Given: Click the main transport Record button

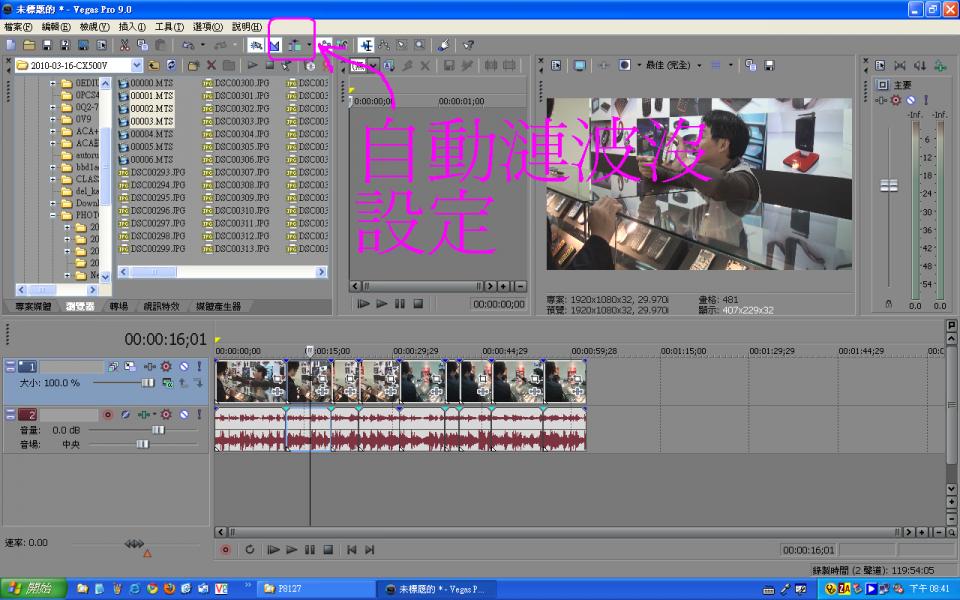Looking at the screenshot, I should tap(226, 550).
